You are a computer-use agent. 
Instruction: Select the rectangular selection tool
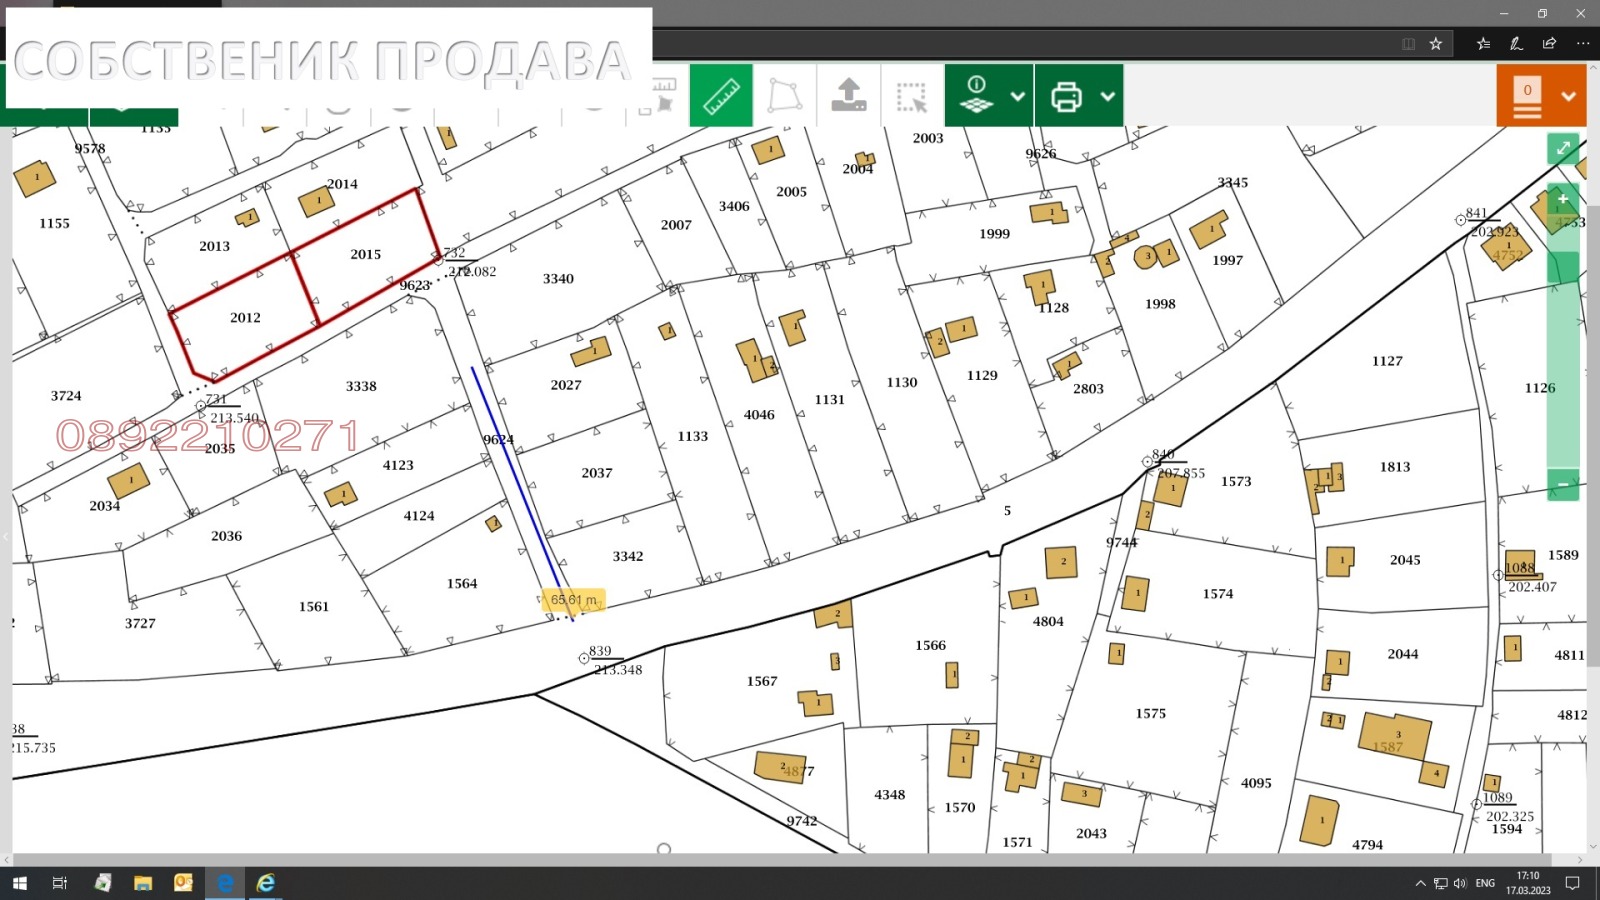(912, 95)
